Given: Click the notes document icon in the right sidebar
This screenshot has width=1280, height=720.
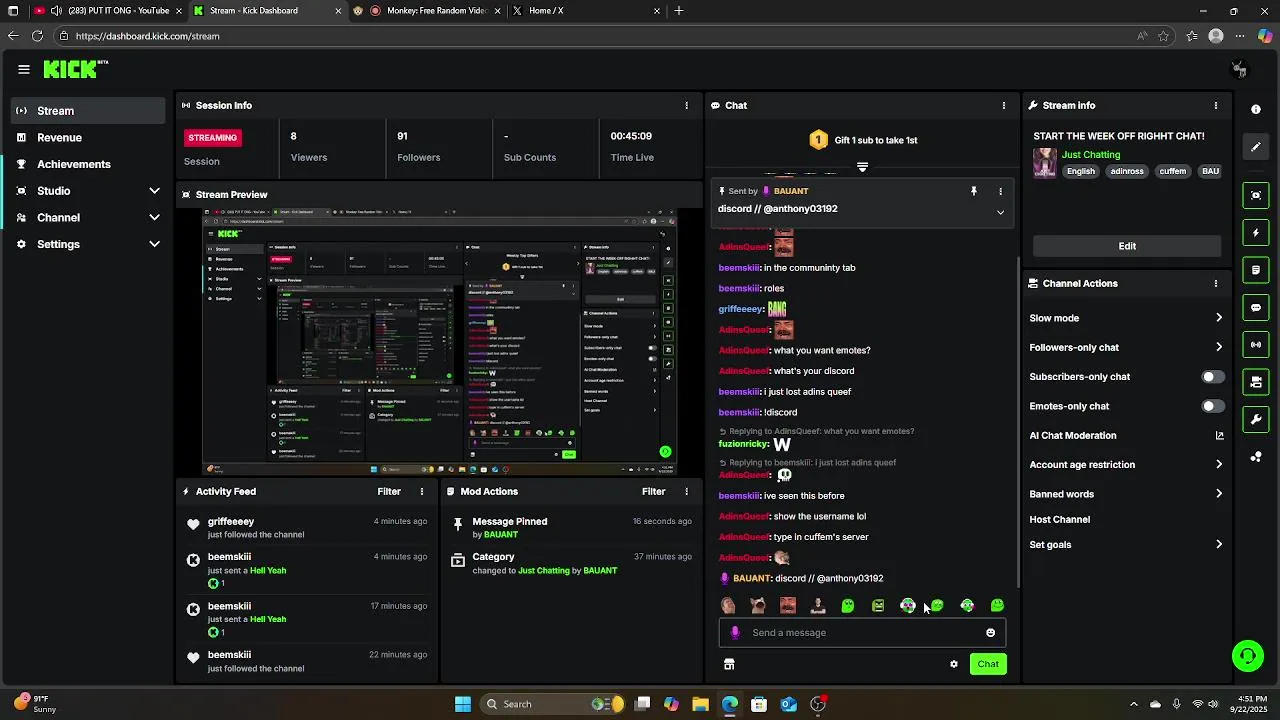Looking at the screenshot, I should [1256, 270].
